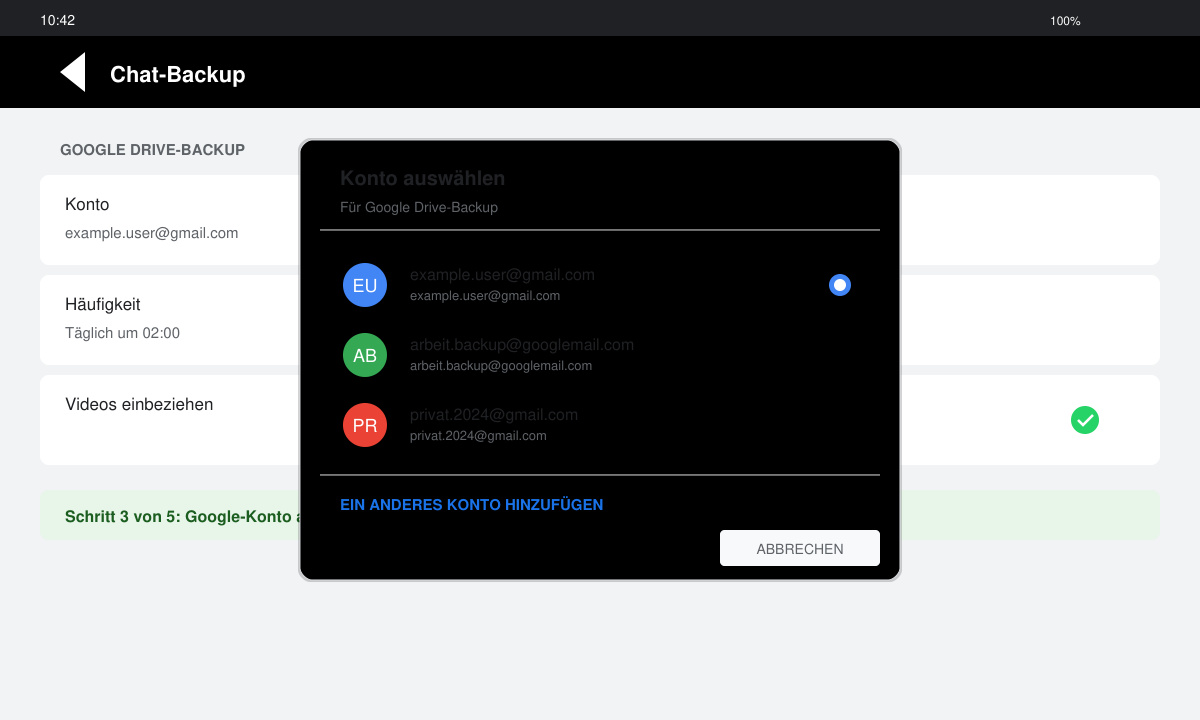Go back using the Chat-Backup arrow

click(73, 72)
